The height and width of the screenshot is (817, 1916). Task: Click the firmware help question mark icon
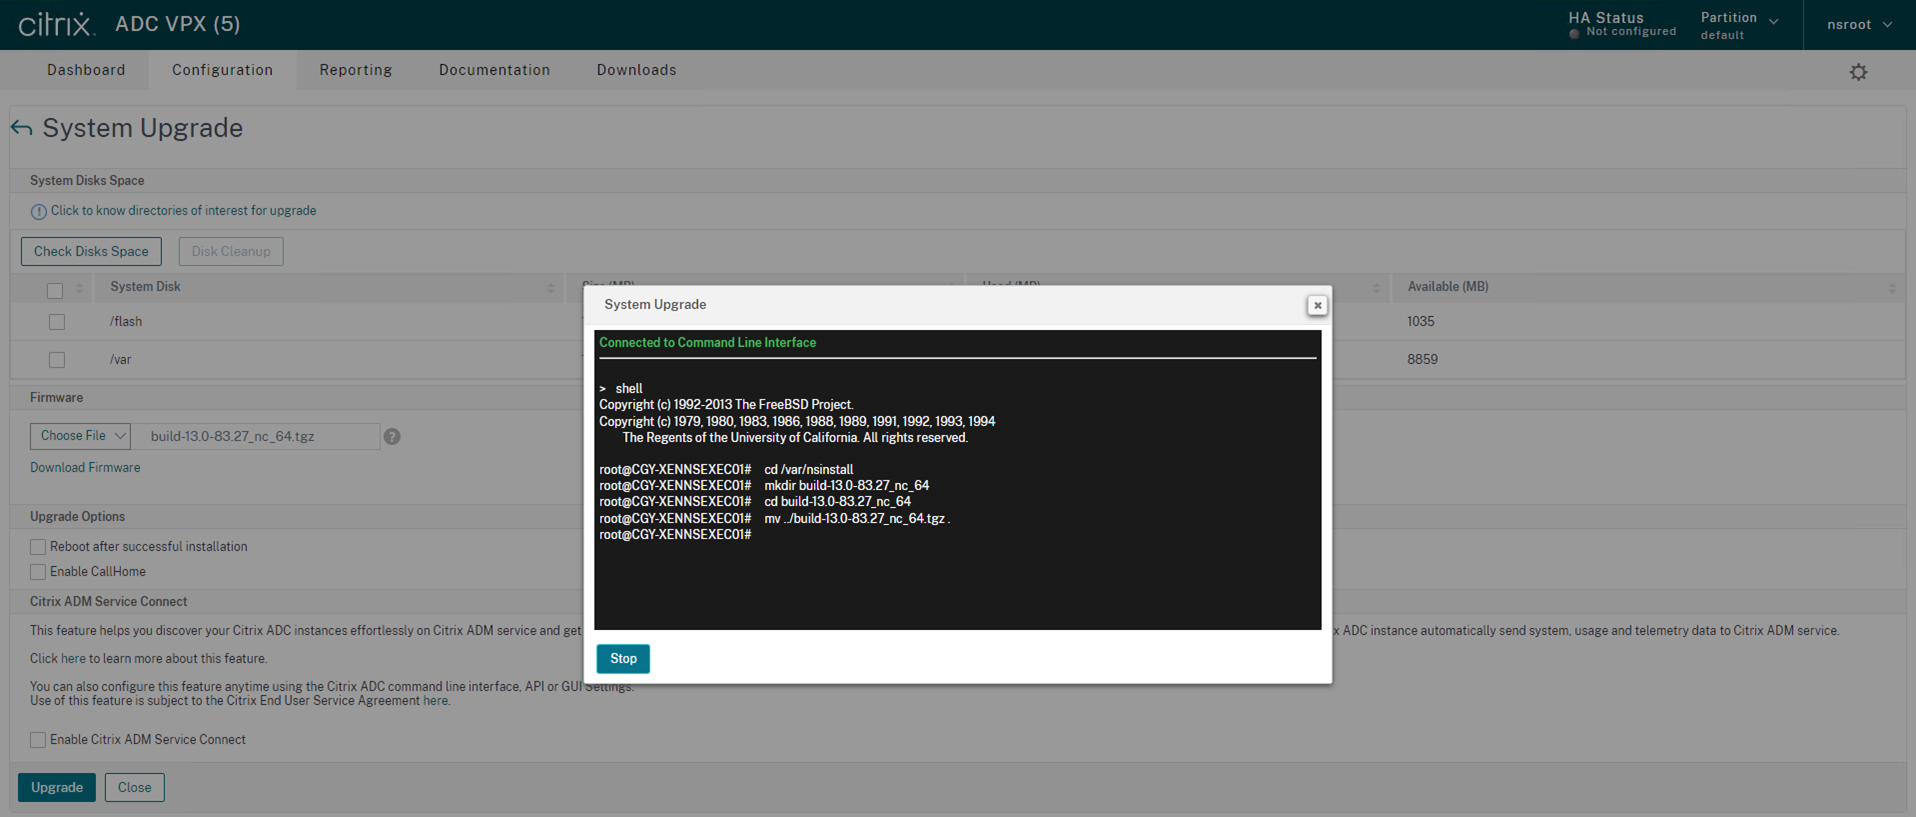(x=392, y=436)
